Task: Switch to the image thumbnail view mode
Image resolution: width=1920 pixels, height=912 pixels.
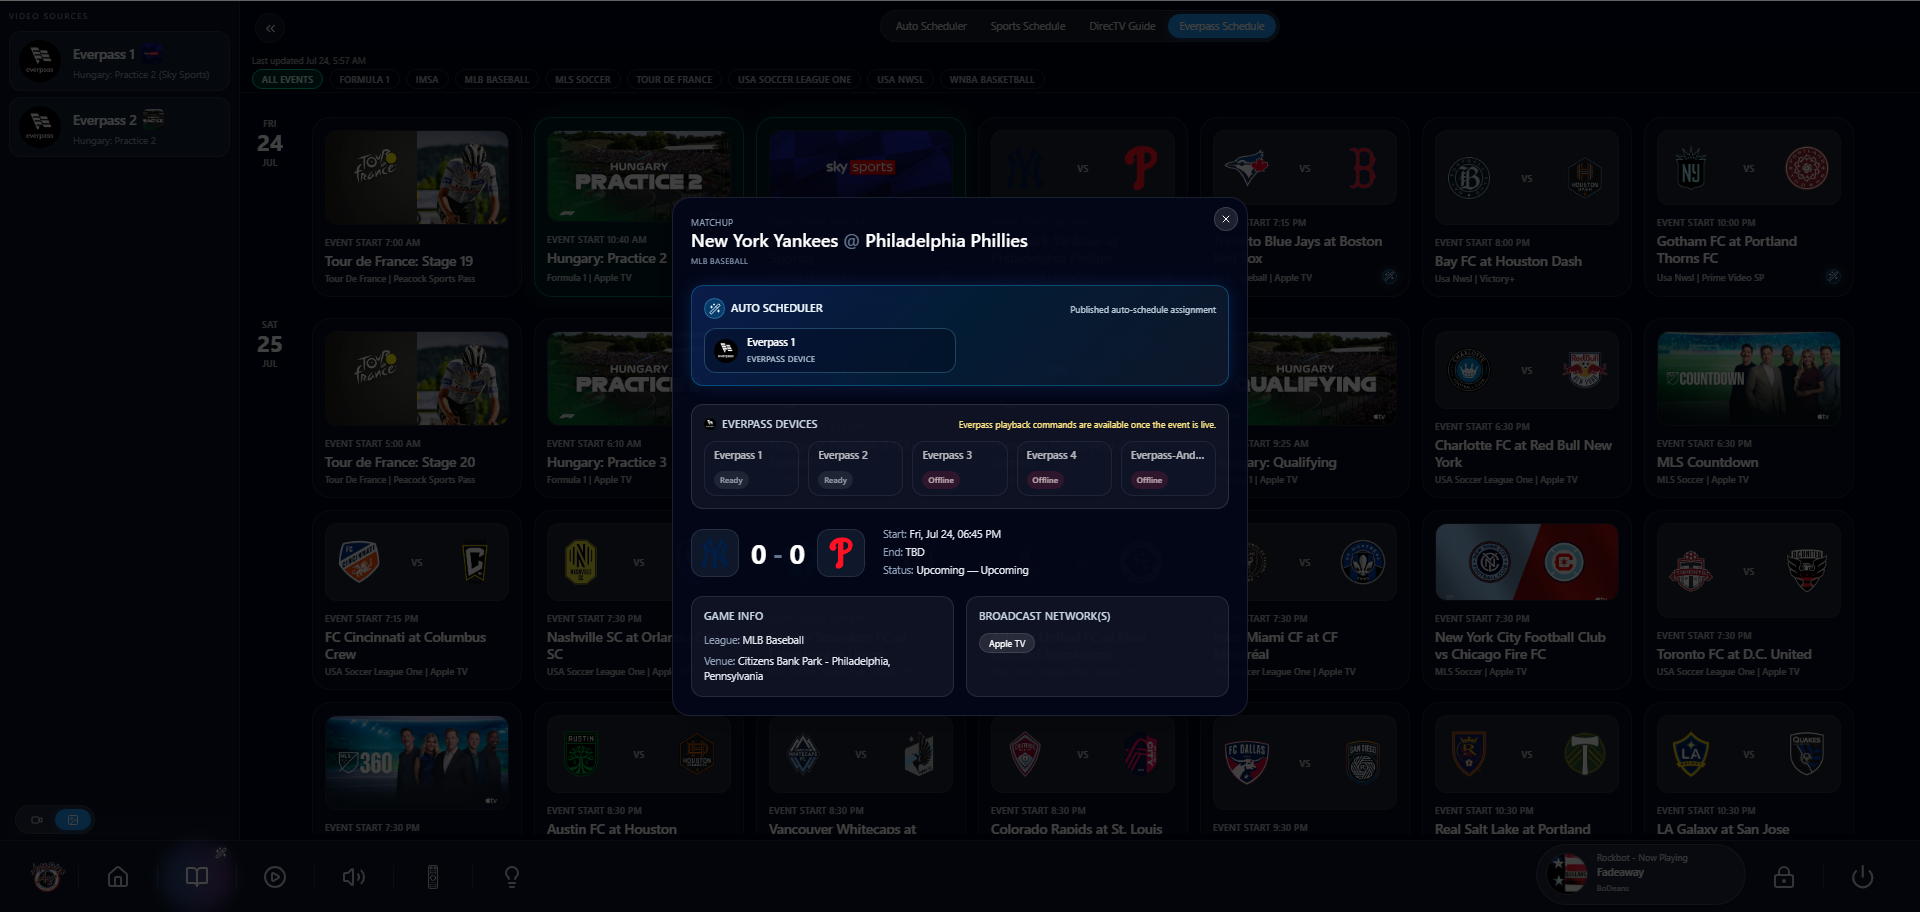Action: pos(73,820)
